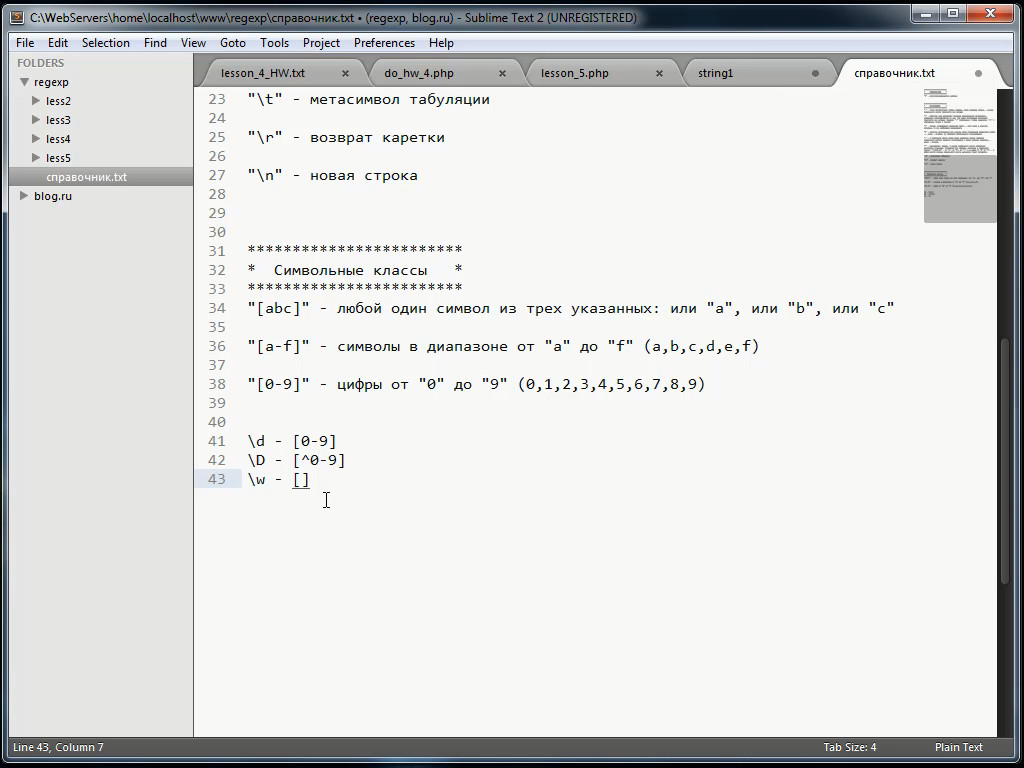Click the "[0-9]" цифры line
Viewport: 1024px width, 768px height.
click(x=477, y=384)
